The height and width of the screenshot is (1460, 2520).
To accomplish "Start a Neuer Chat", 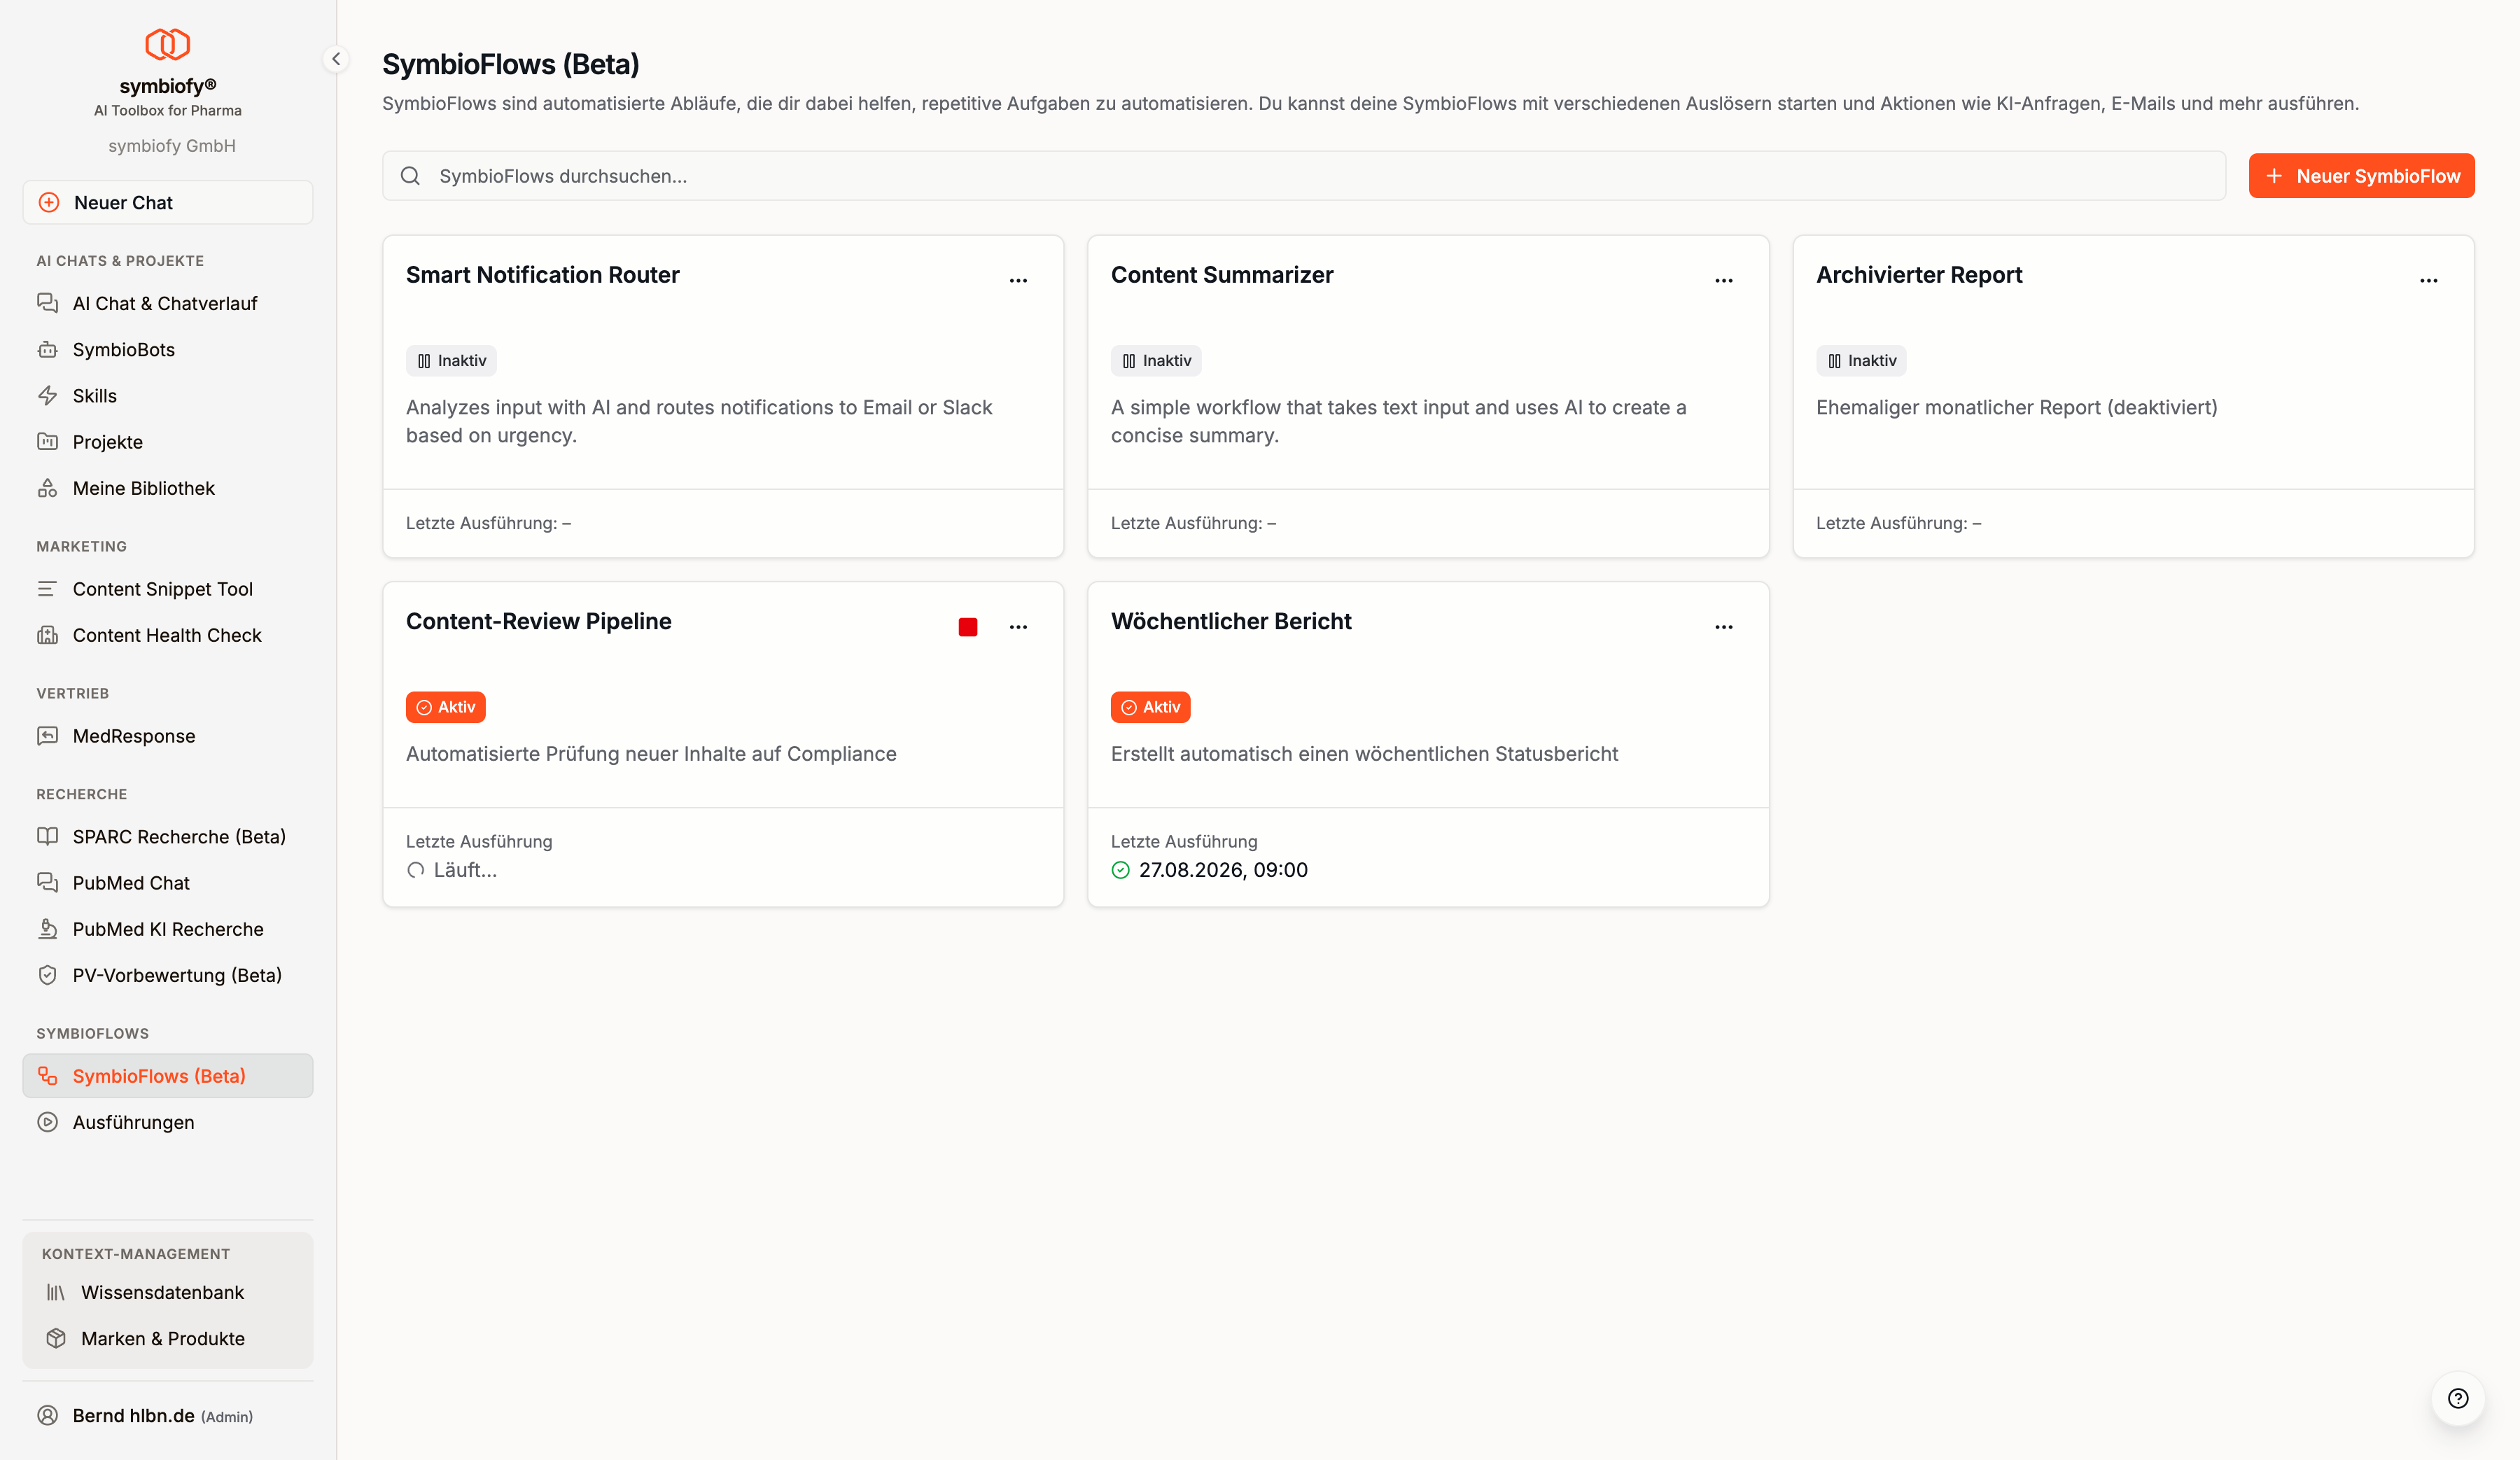I will click(168, 202).
